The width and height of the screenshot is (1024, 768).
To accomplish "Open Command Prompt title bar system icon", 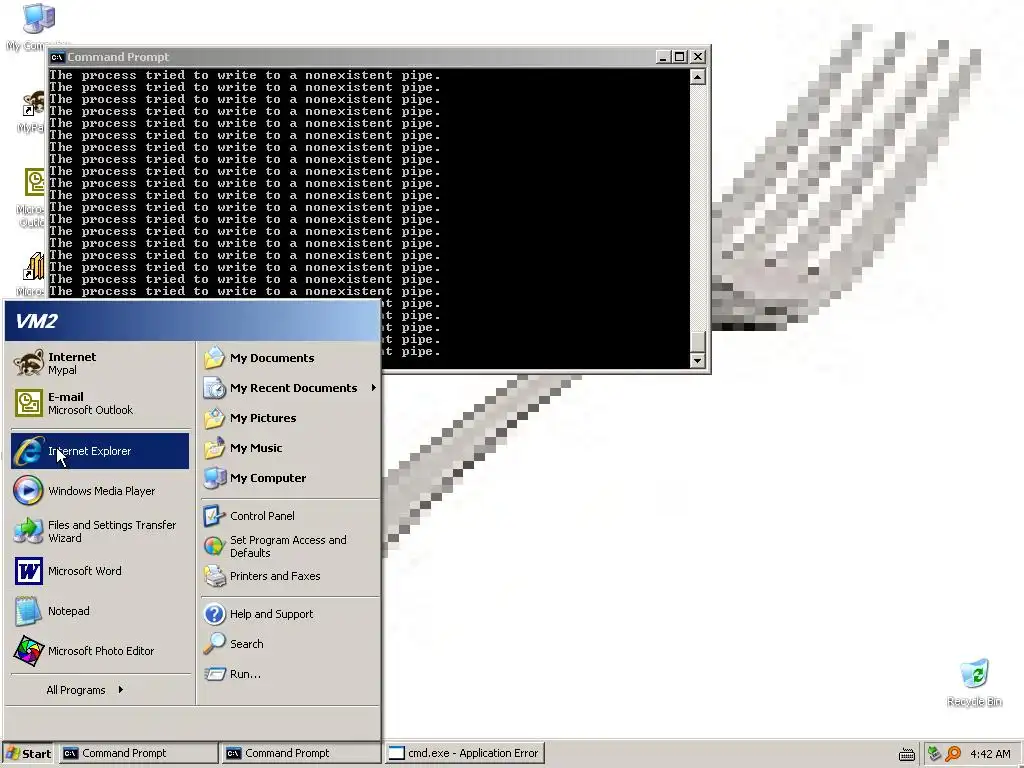I will (57, 57).
